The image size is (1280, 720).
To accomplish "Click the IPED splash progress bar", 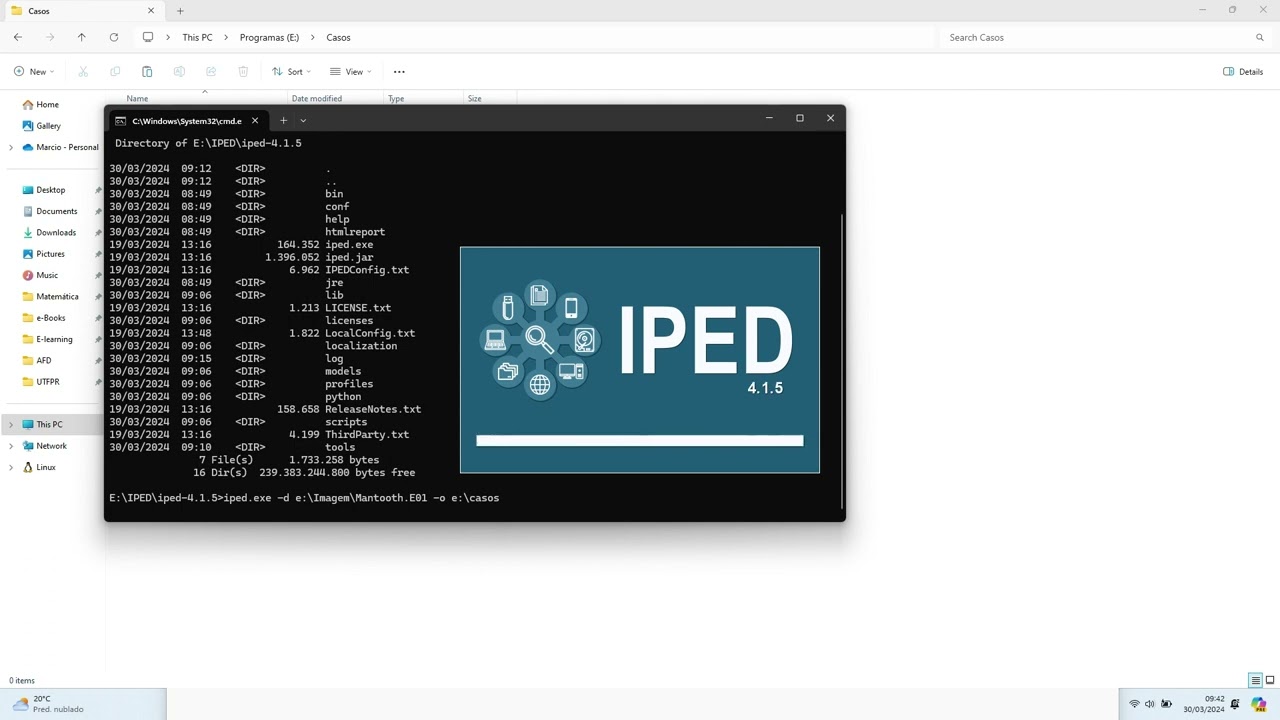I will tap(640, 441).
